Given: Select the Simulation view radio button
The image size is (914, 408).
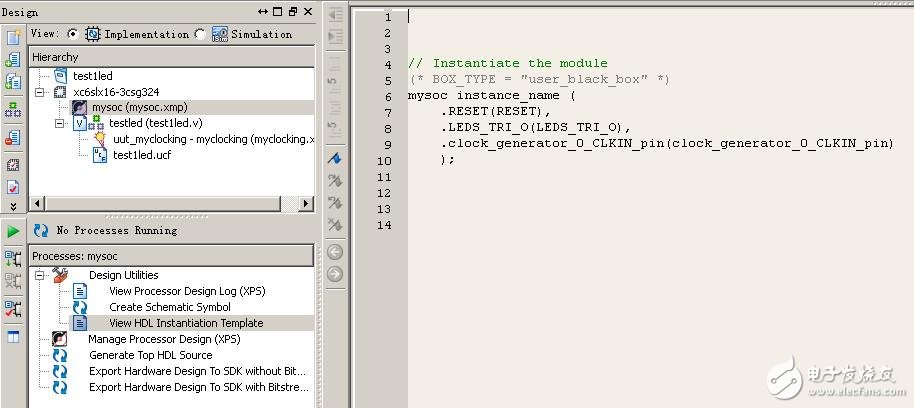Looking at the screenshot, I should (201, 34).
